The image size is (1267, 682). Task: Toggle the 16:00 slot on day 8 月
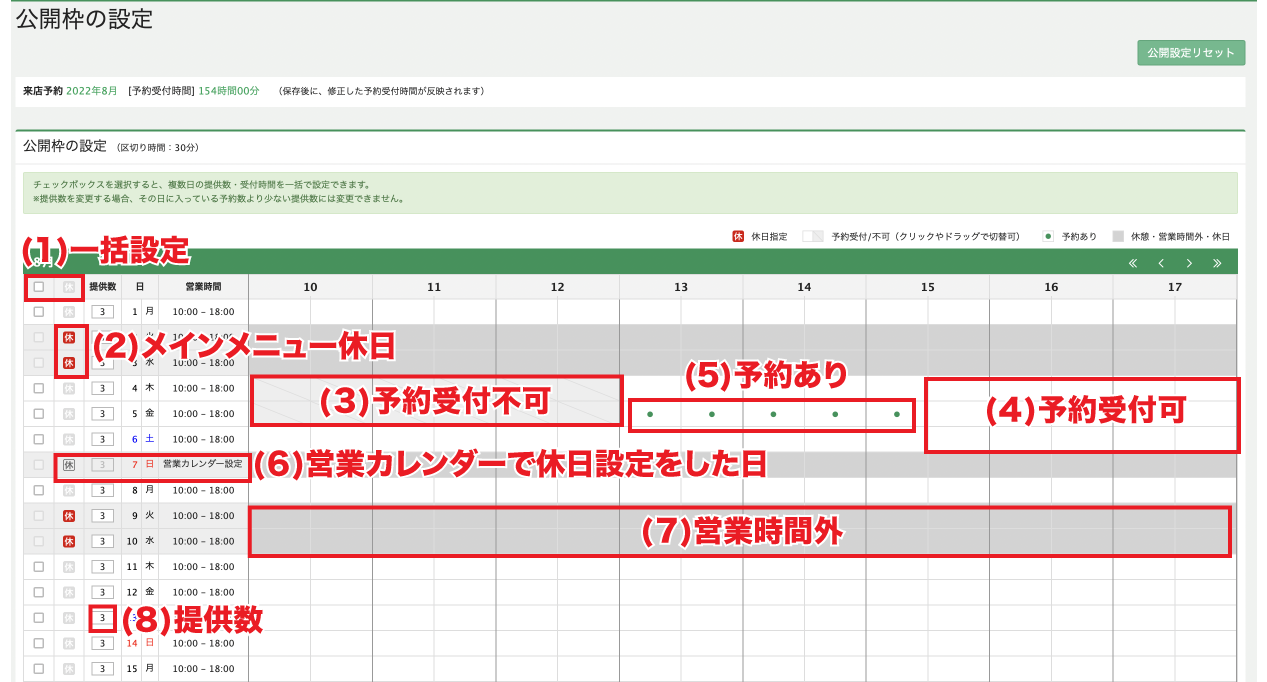tap(1020, 490)
